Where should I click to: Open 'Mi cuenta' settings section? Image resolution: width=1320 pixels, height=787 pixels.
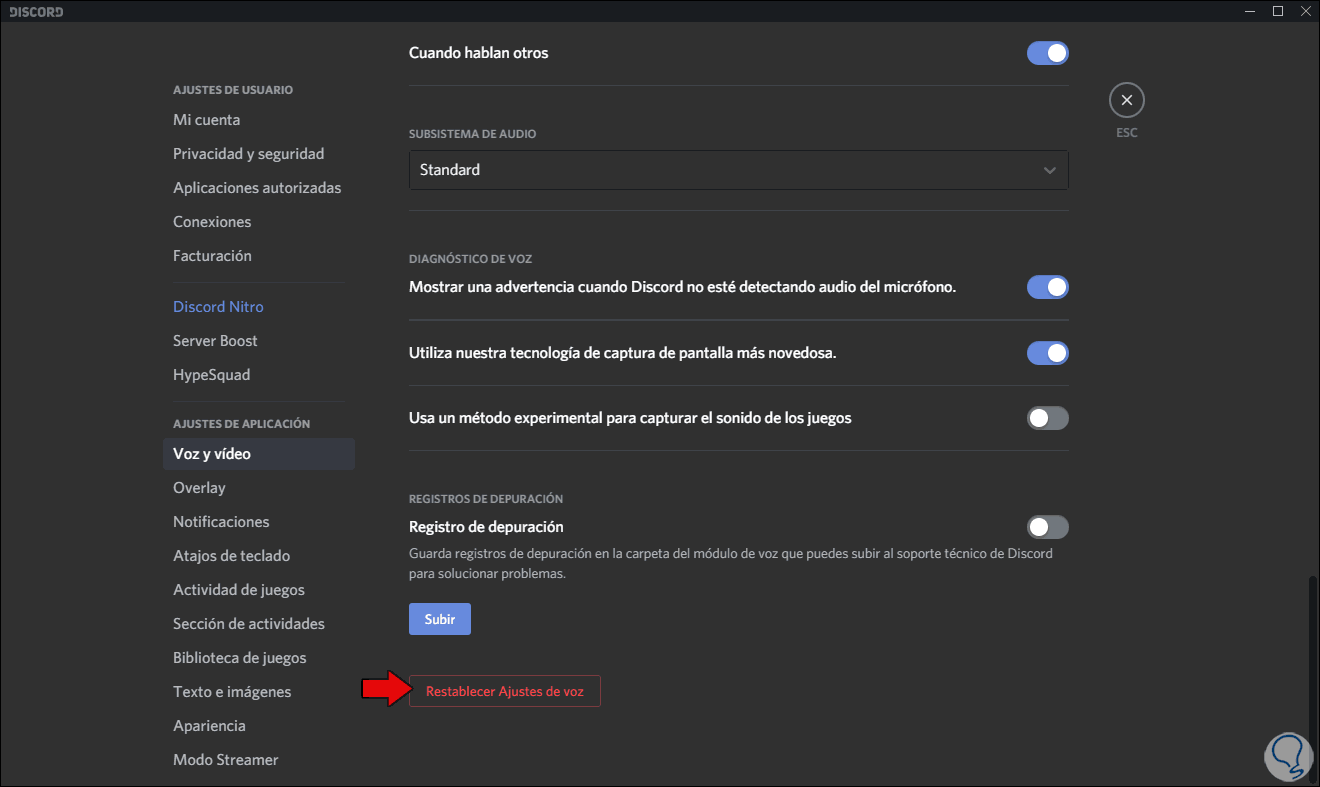pyautogui.click(x=206, y=120)
